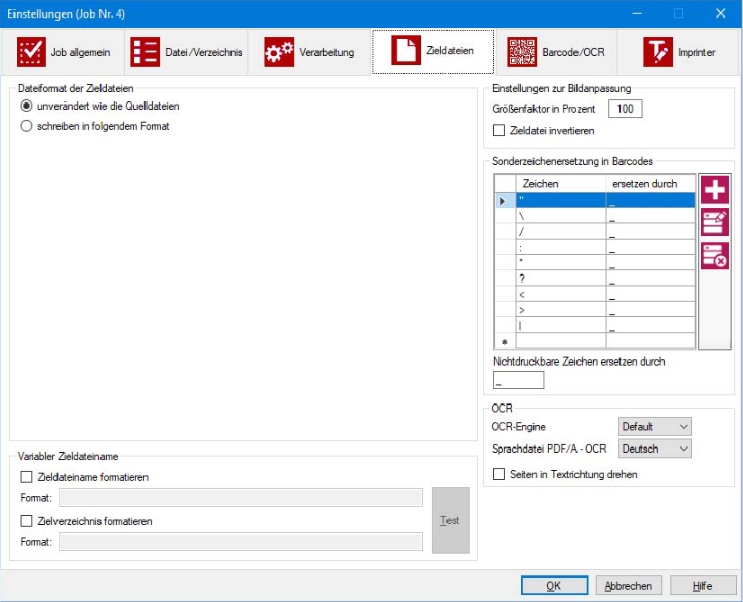This screenshot has width=743, height=602.
Task: Click the 'Zeichen' column header
Action: [561, 183]
